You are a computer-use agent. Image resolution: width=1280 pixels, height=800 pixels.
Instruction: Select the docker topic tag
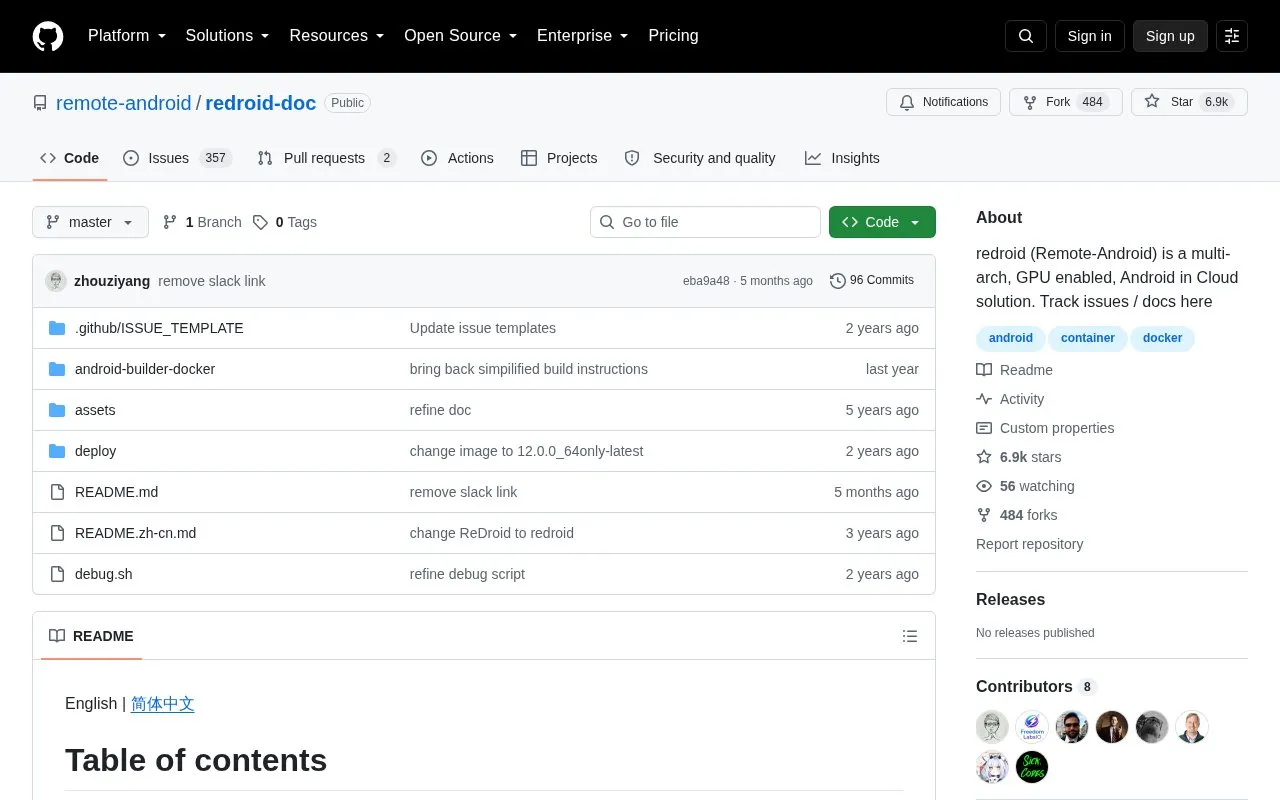pos(1163,338)
